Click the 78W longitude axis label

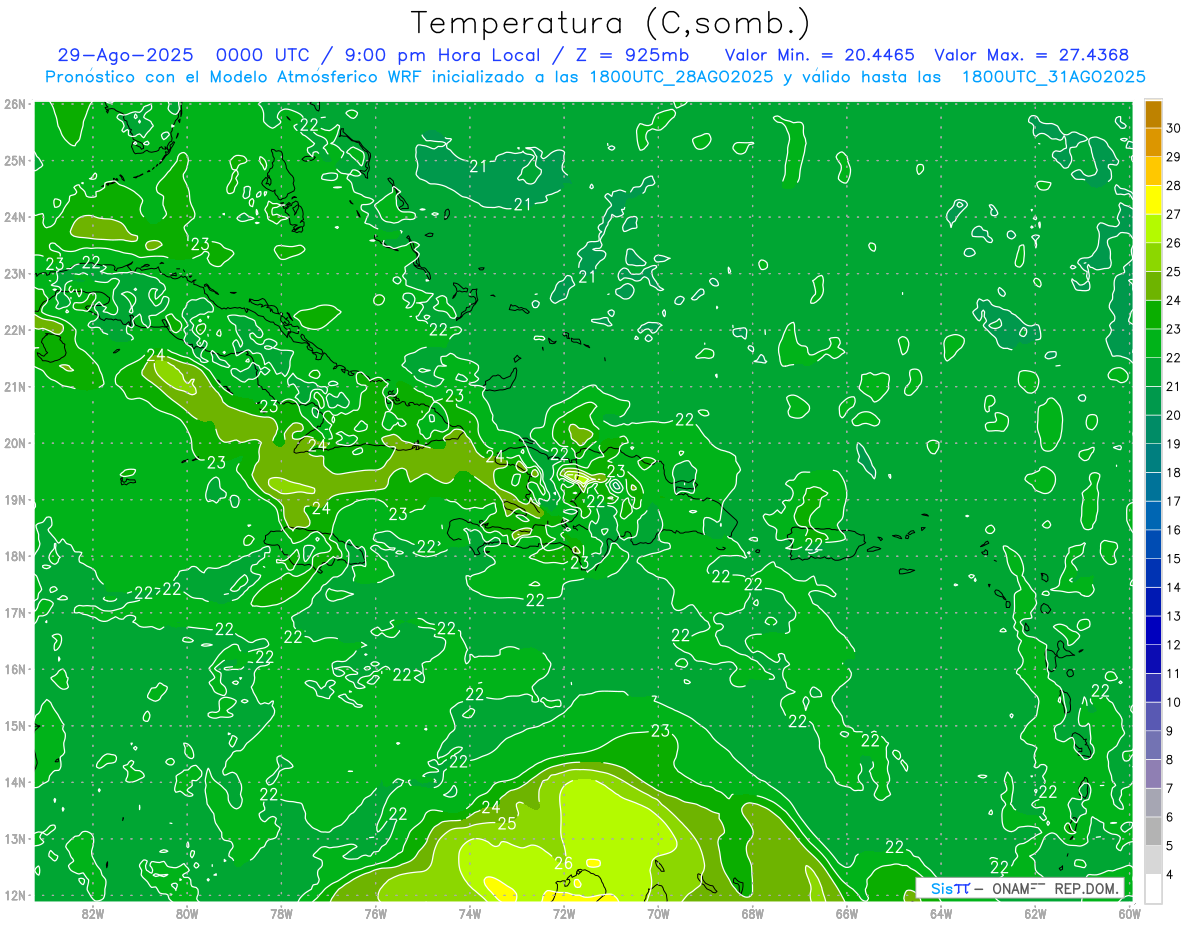coord(281,913)
